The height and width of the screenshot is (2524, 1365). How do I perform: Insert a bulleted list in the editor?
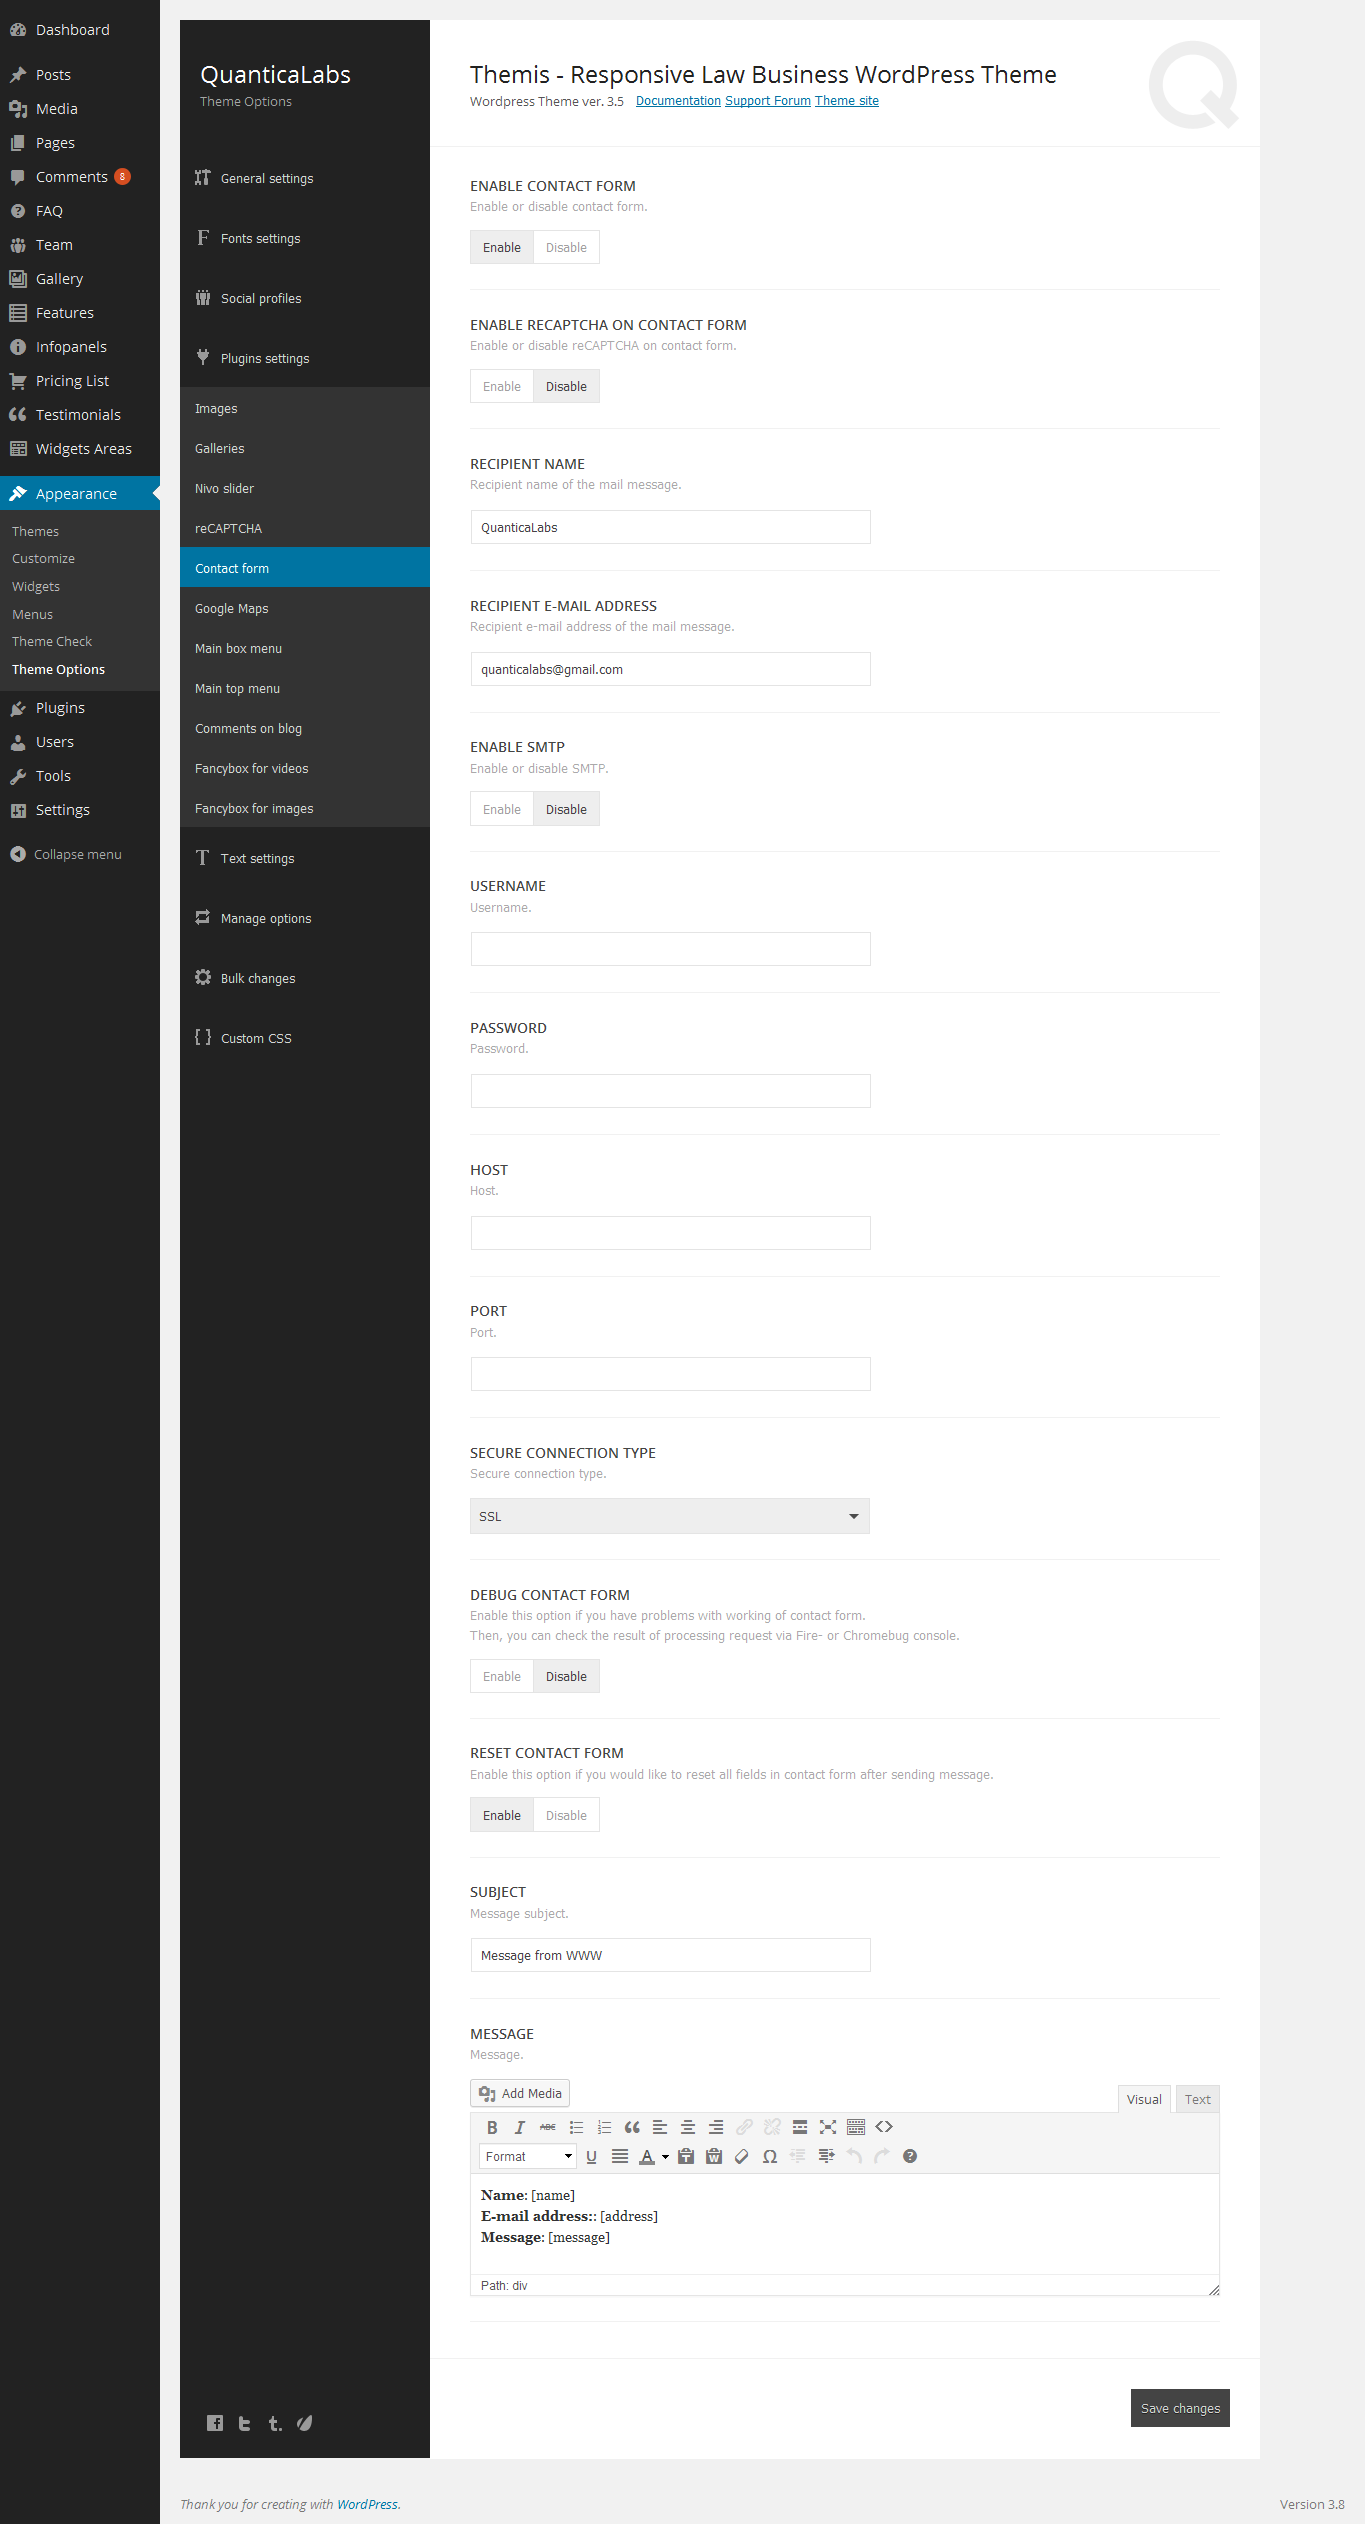(x=576, y=2127)
